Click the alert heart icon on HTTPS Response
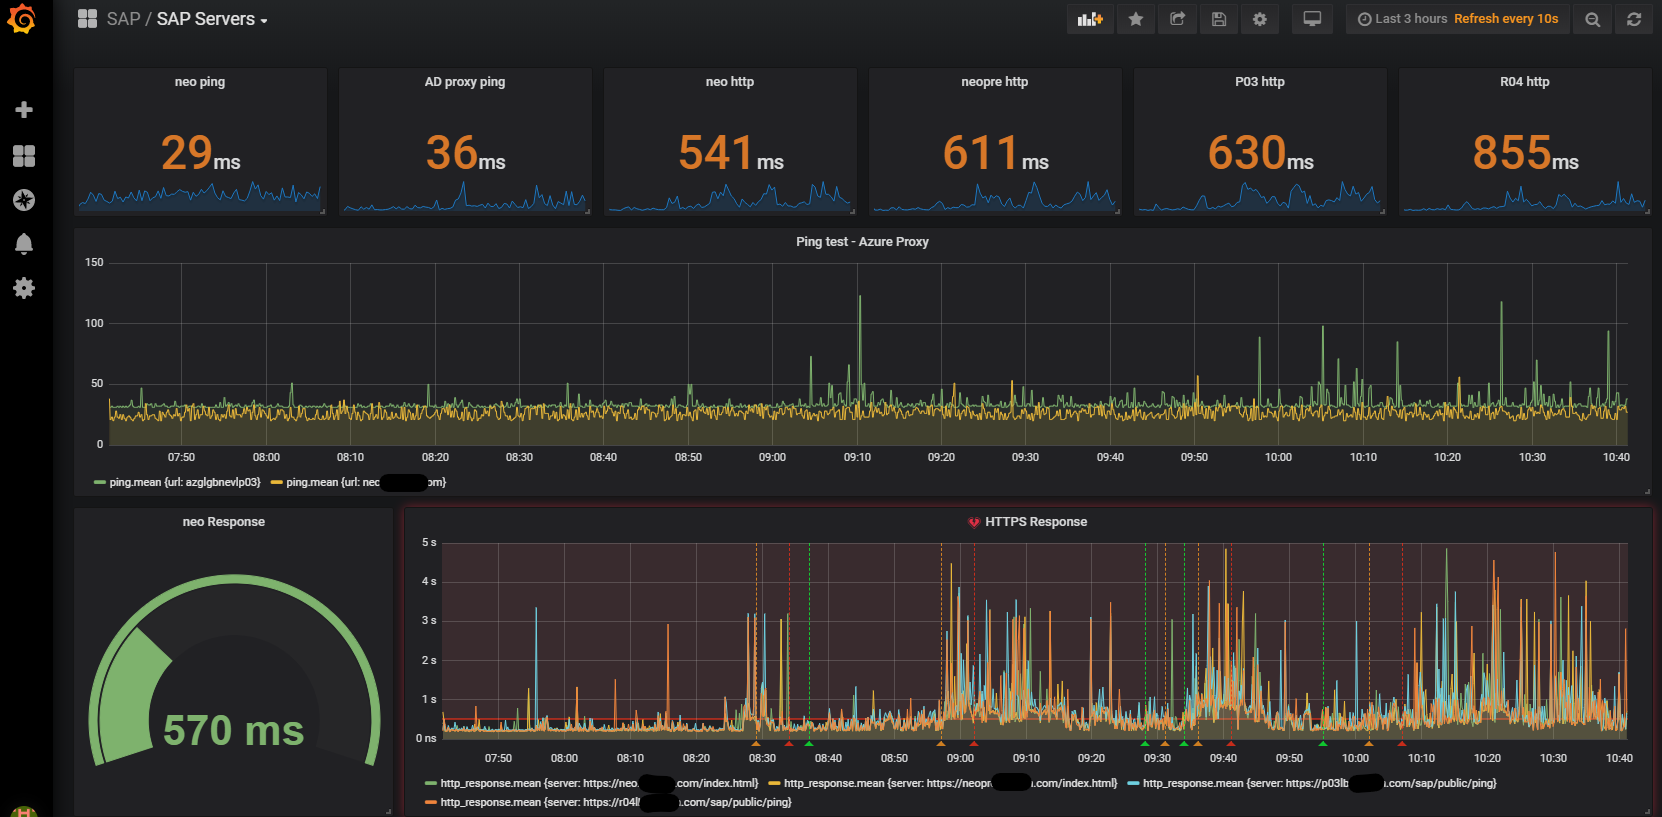The width and height of the screenshot is (1662, 817). (974, 522)
